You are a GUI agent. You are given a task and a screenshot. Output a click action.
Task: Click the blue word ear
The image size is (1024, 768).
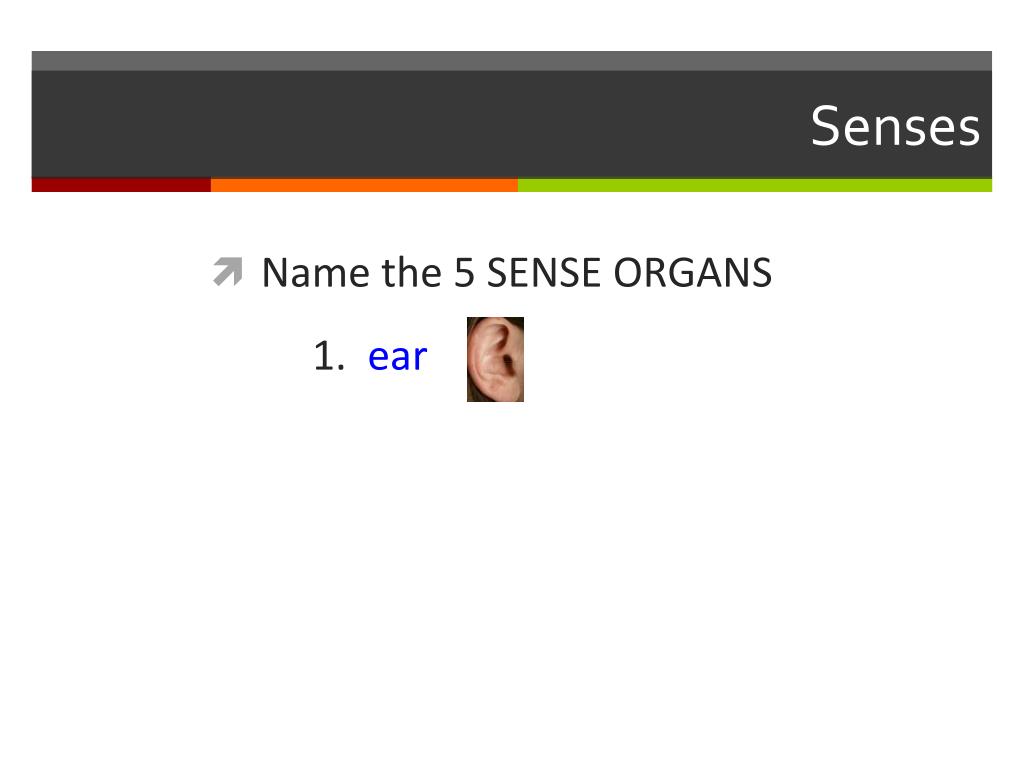[397, 357]
